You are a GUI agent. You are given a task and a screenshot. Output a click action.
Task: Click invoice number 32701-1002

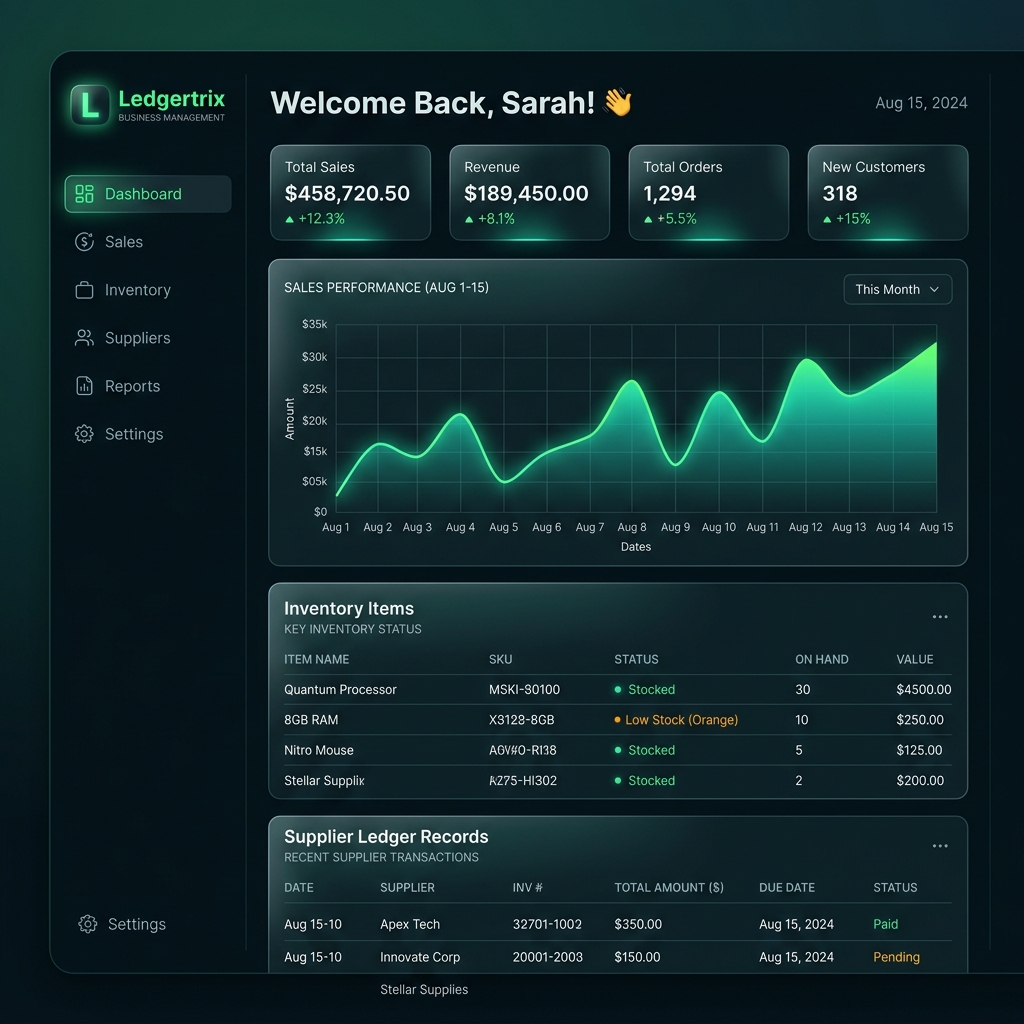pos(547,924)
